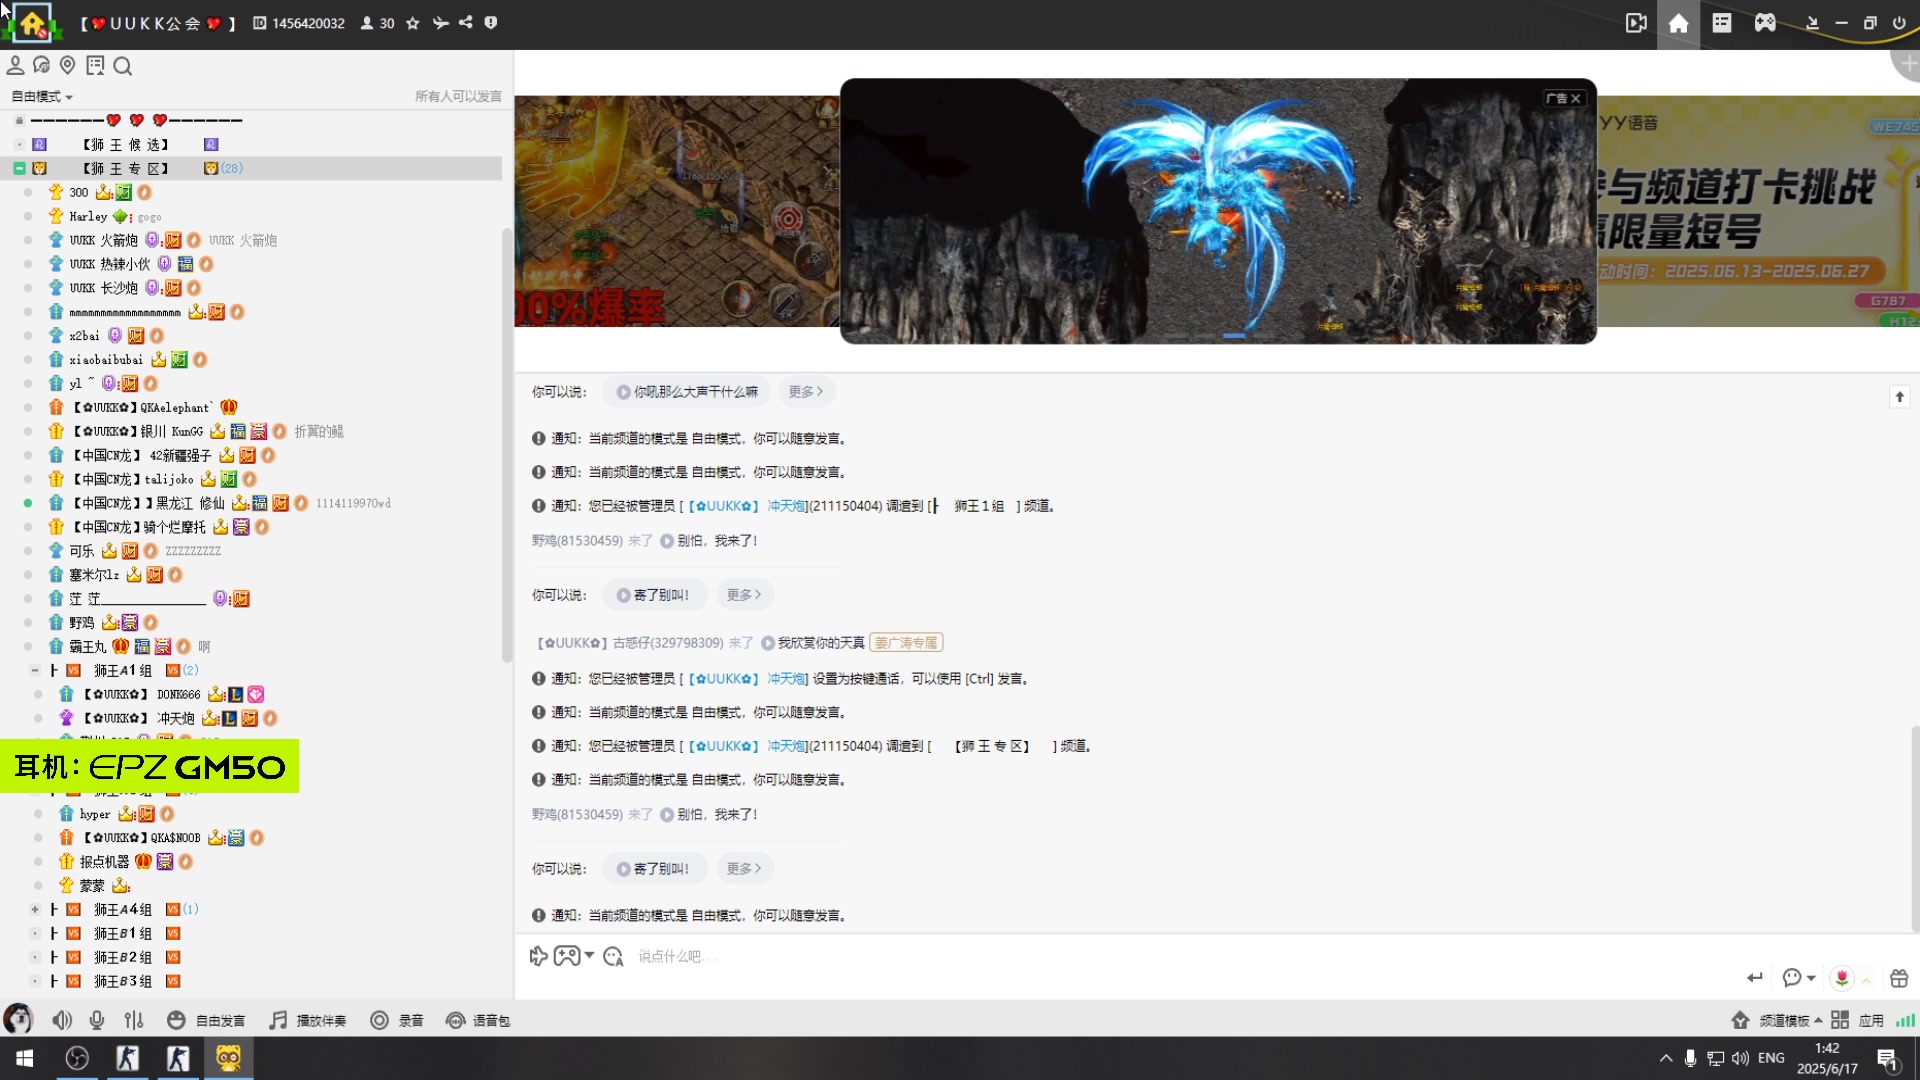Click the share icon in title bar
This screenshot has width=1920, height=1080.
(x=466, y=22)
